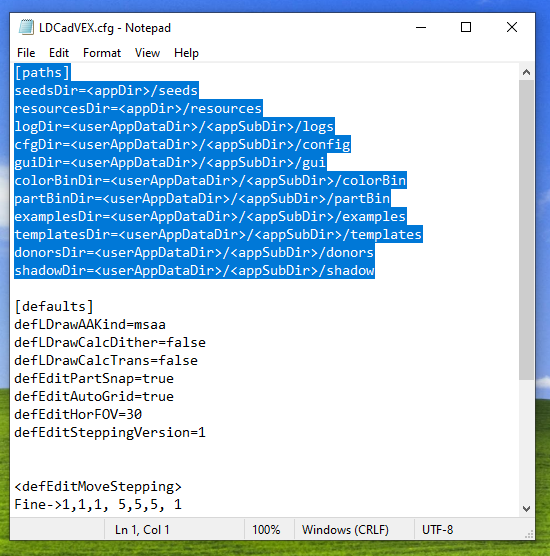The height and width of the screenshot is (556, 550).
Task: Open the Edit menu
Action: 59,53
